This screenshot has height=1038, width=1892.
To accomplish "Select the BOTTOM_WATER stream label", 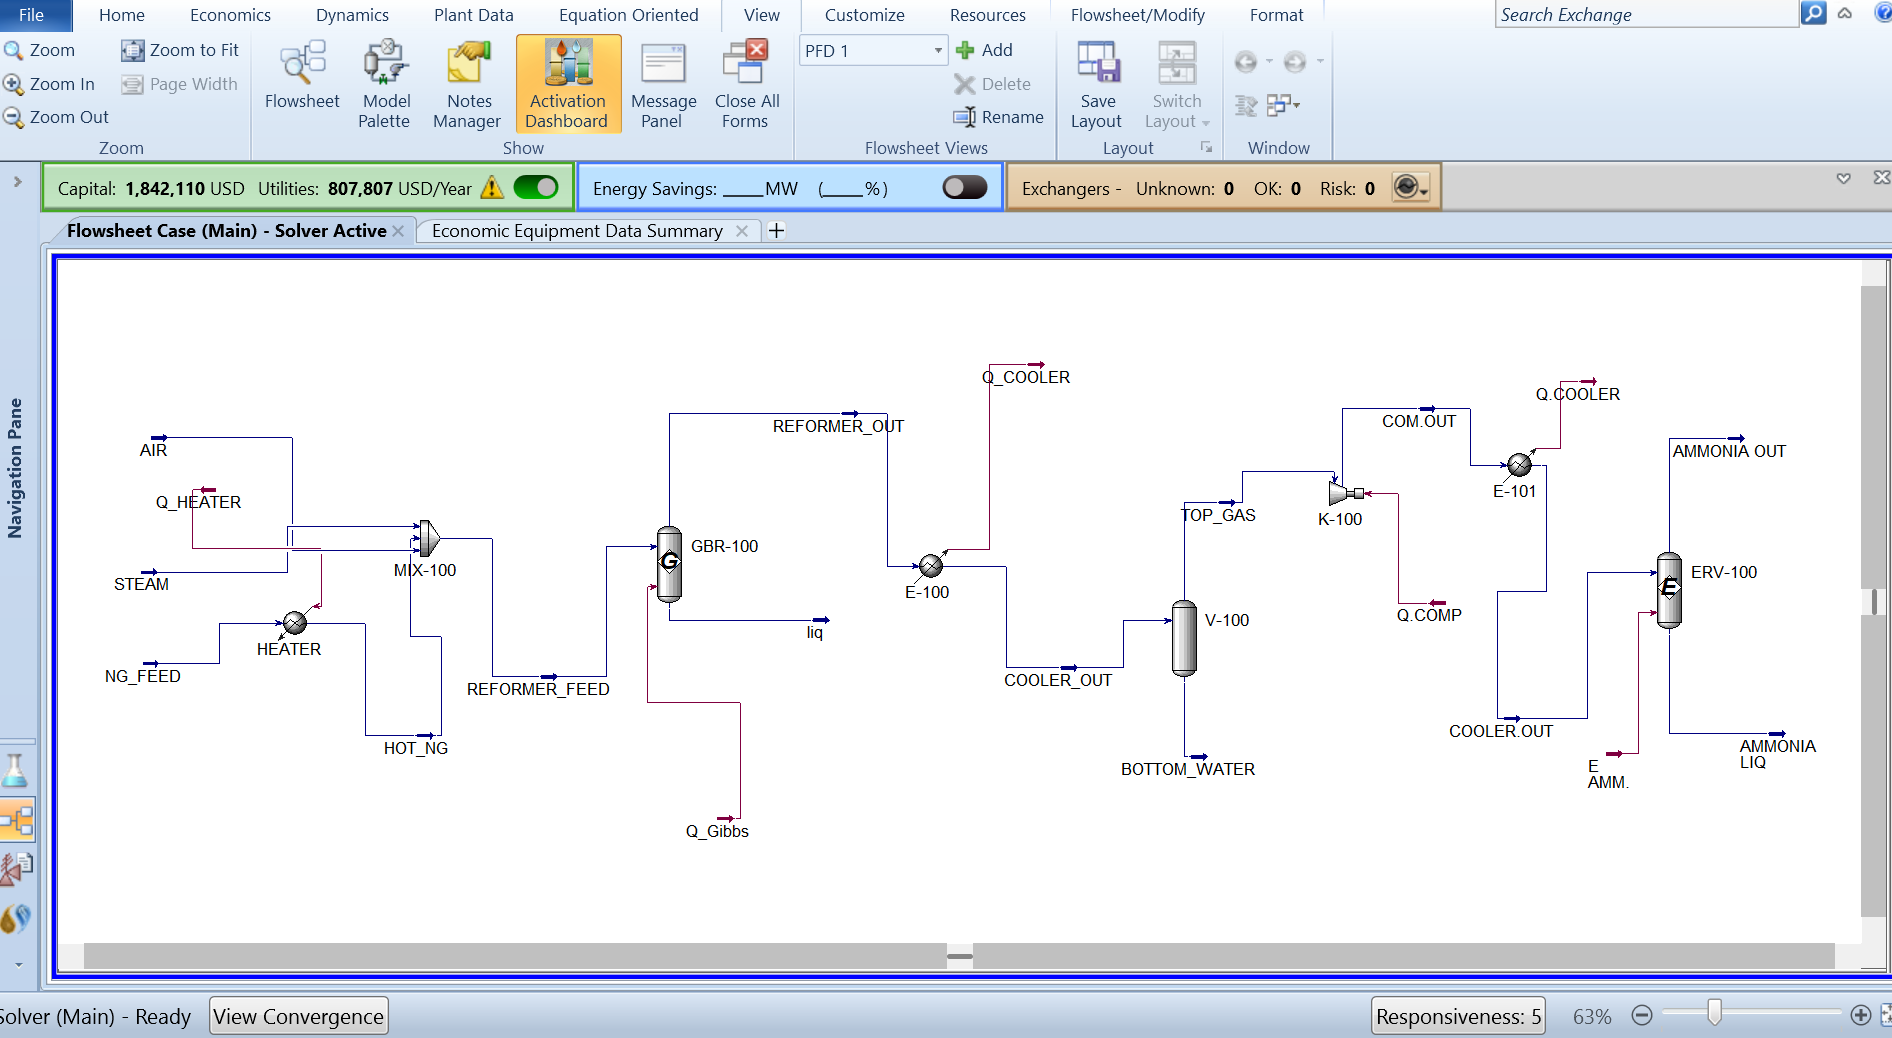I will click(x=1188, y=769).
